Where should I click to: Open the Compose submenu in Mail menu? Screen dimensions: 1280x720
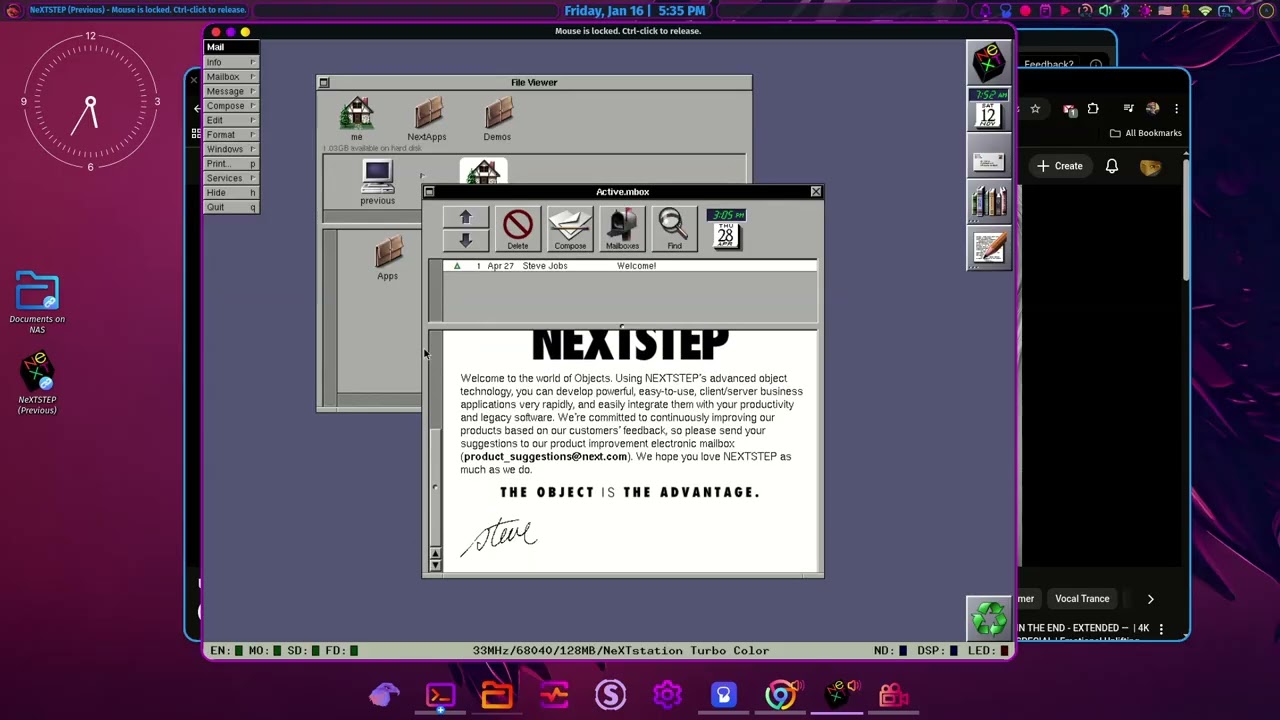[x=231, y=105]
